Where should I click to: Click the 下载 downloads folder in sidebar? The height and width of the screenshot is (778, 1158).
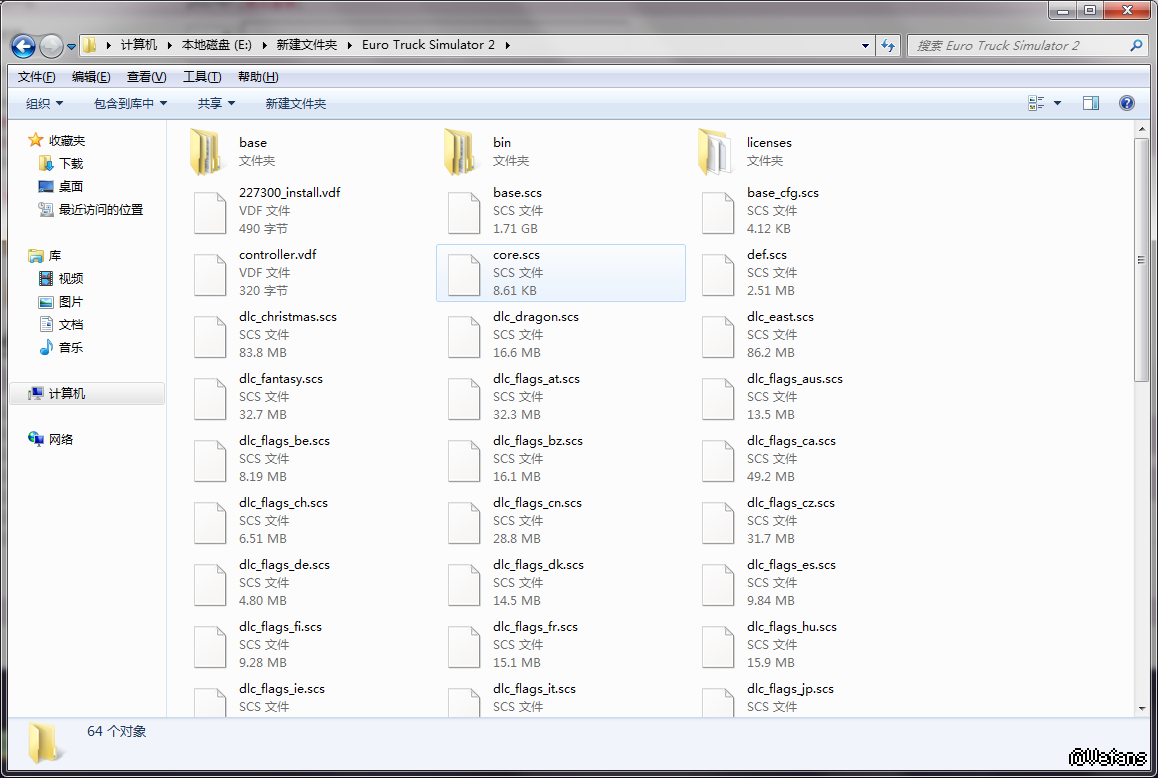(x=70, y=163)
